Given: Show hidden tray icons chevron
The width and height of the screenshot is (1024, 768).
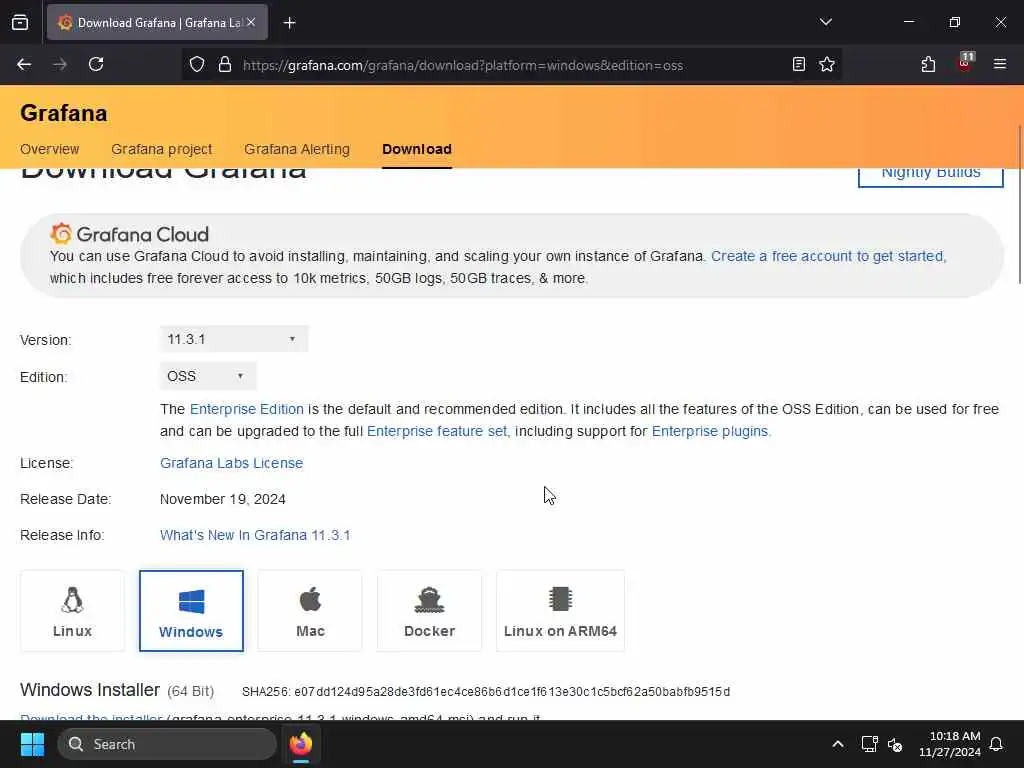Looking at the screenshot, I should [838, 744].
